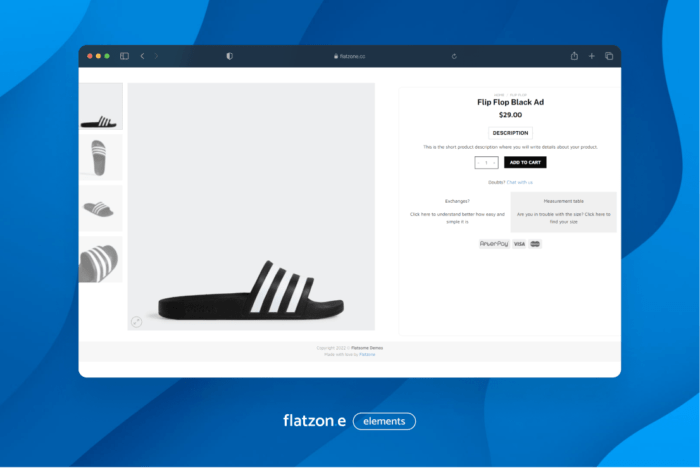The image size is (700, 468).
Task: Select the Exchanges? tab
Action: point(456,201)
